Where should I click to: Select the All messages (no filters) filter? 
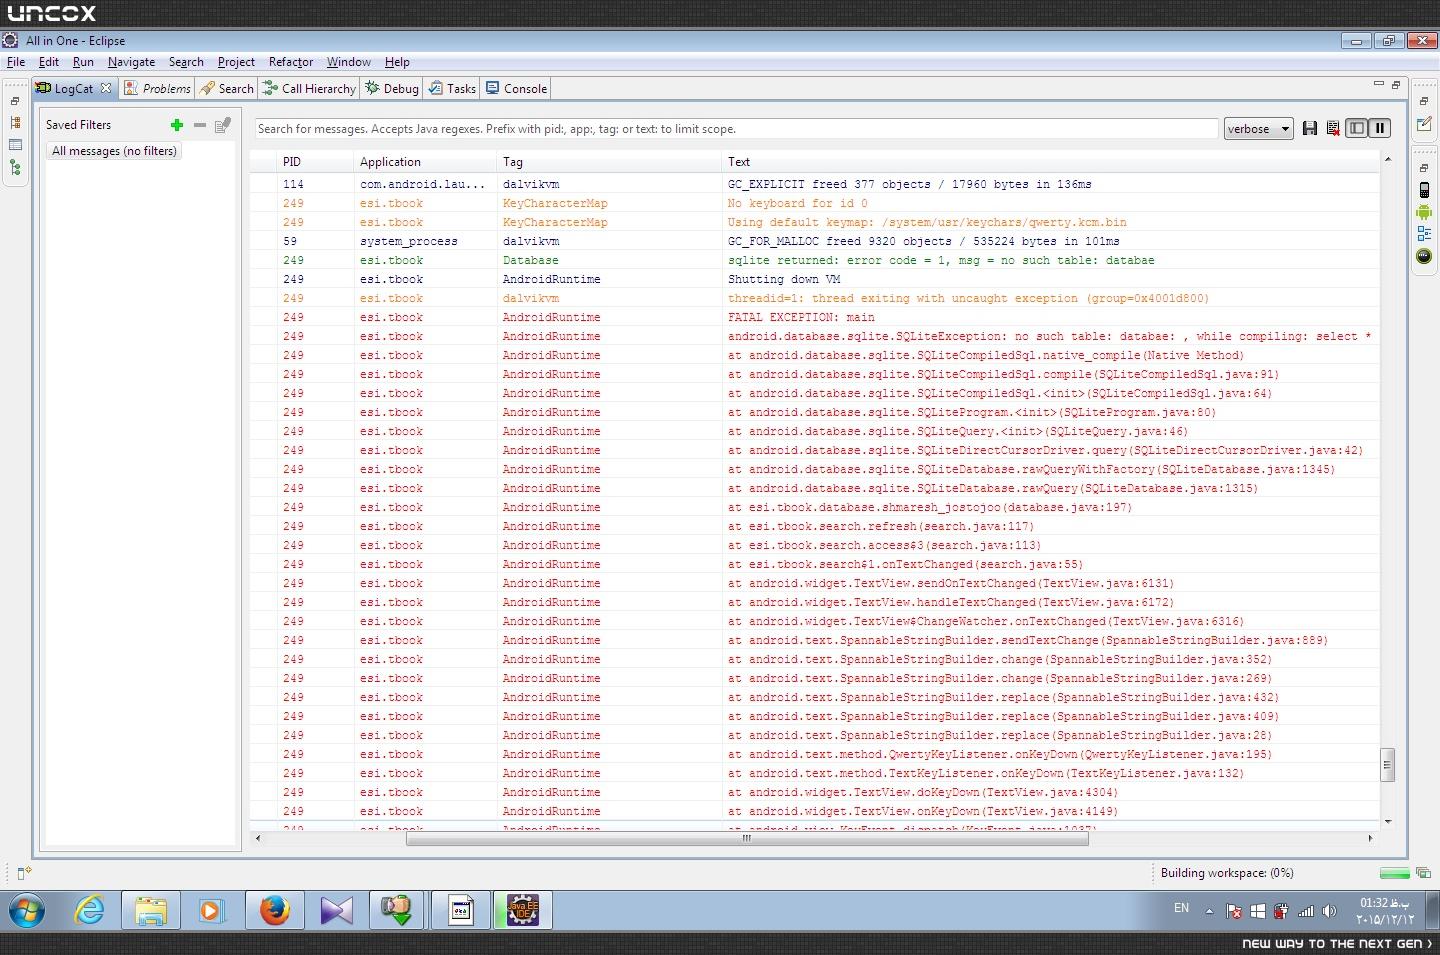[114, 151]
